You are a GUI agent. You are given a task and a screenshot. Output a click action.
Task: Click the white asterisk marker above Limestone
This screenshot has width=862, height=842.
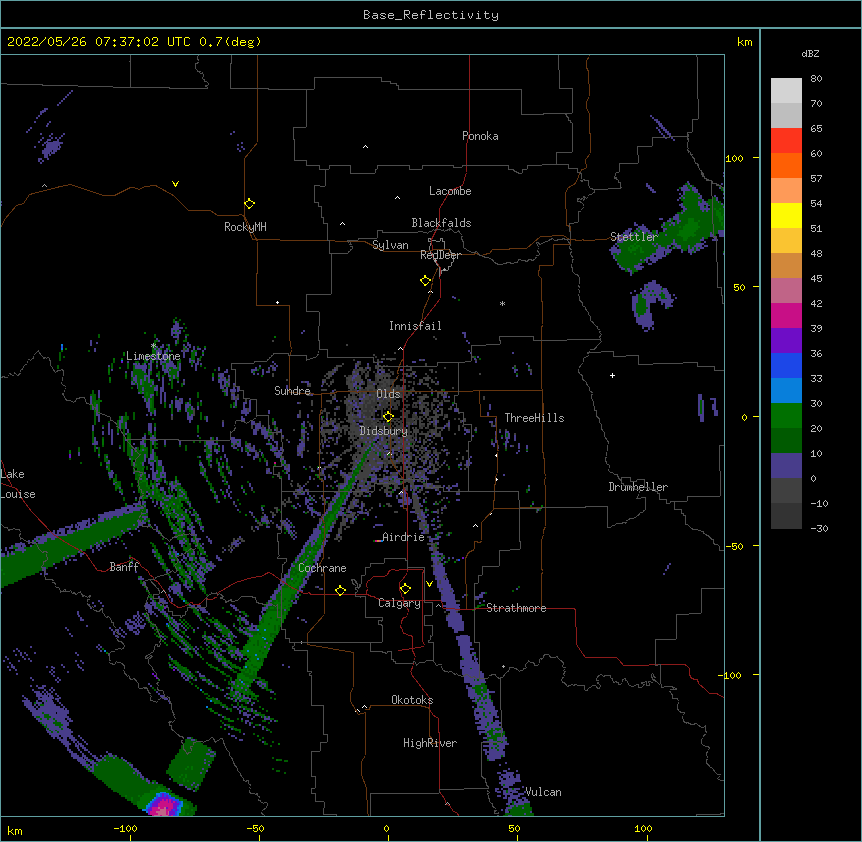coord(153,346)
